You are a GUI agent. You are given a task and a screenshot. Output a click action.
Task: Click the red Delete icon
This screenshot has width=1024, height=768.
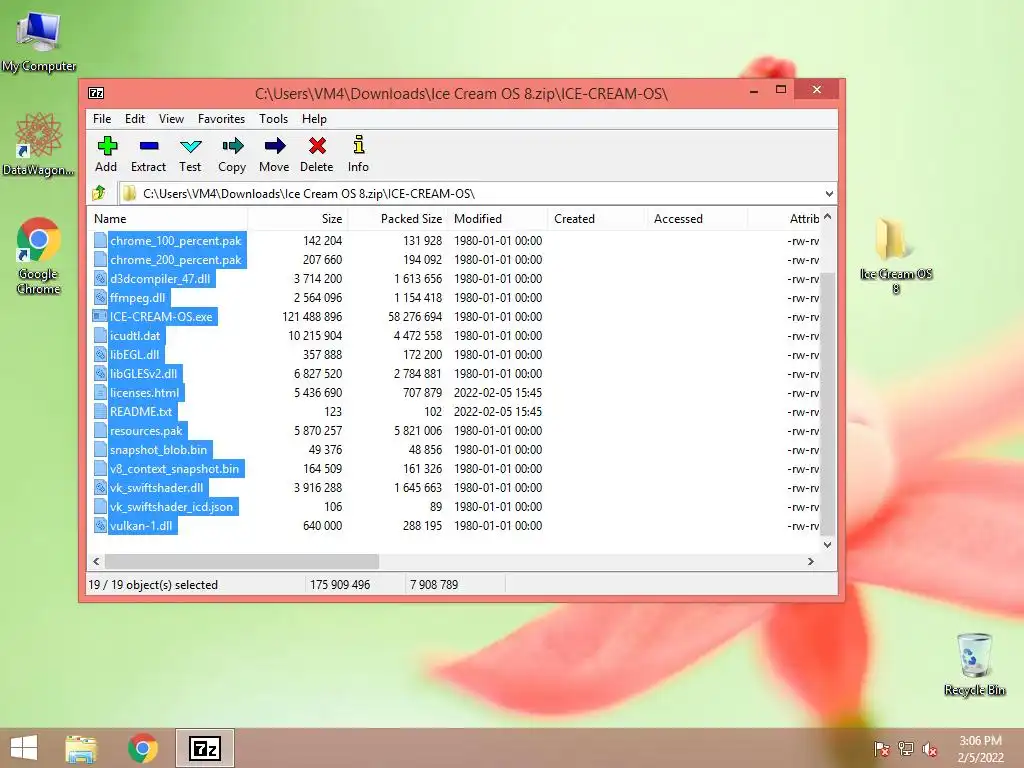click(x=317, y=146)
